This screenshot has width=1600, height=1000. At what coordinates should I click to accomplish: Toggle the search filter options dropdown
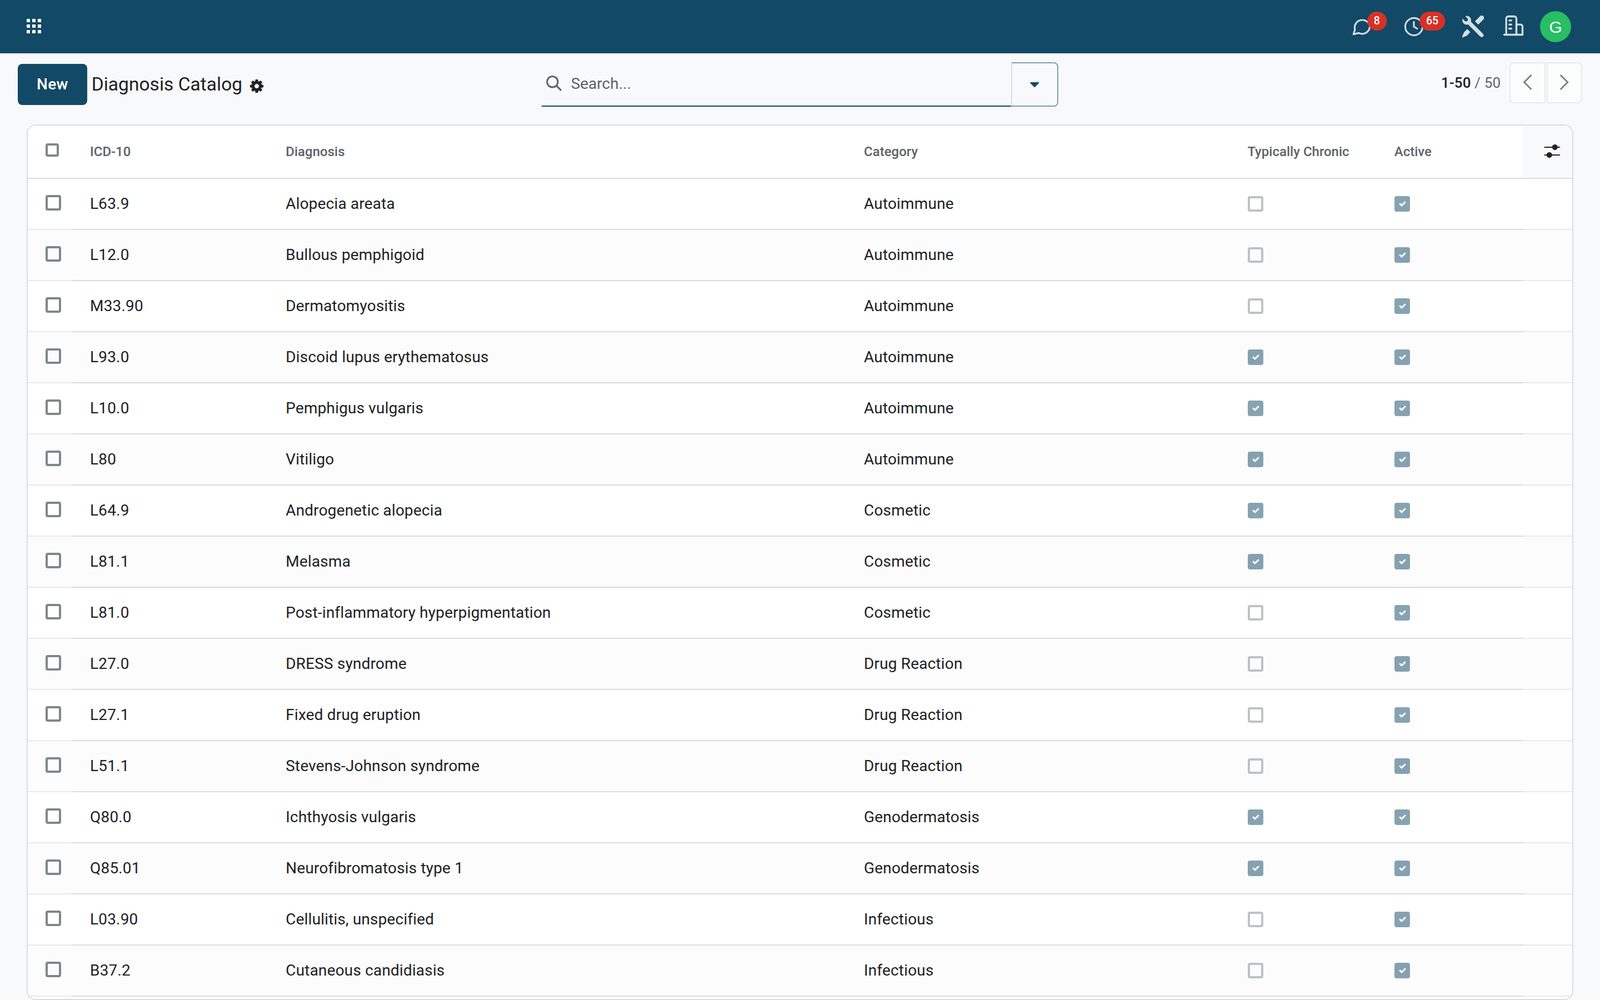(x=1034, y=84)
